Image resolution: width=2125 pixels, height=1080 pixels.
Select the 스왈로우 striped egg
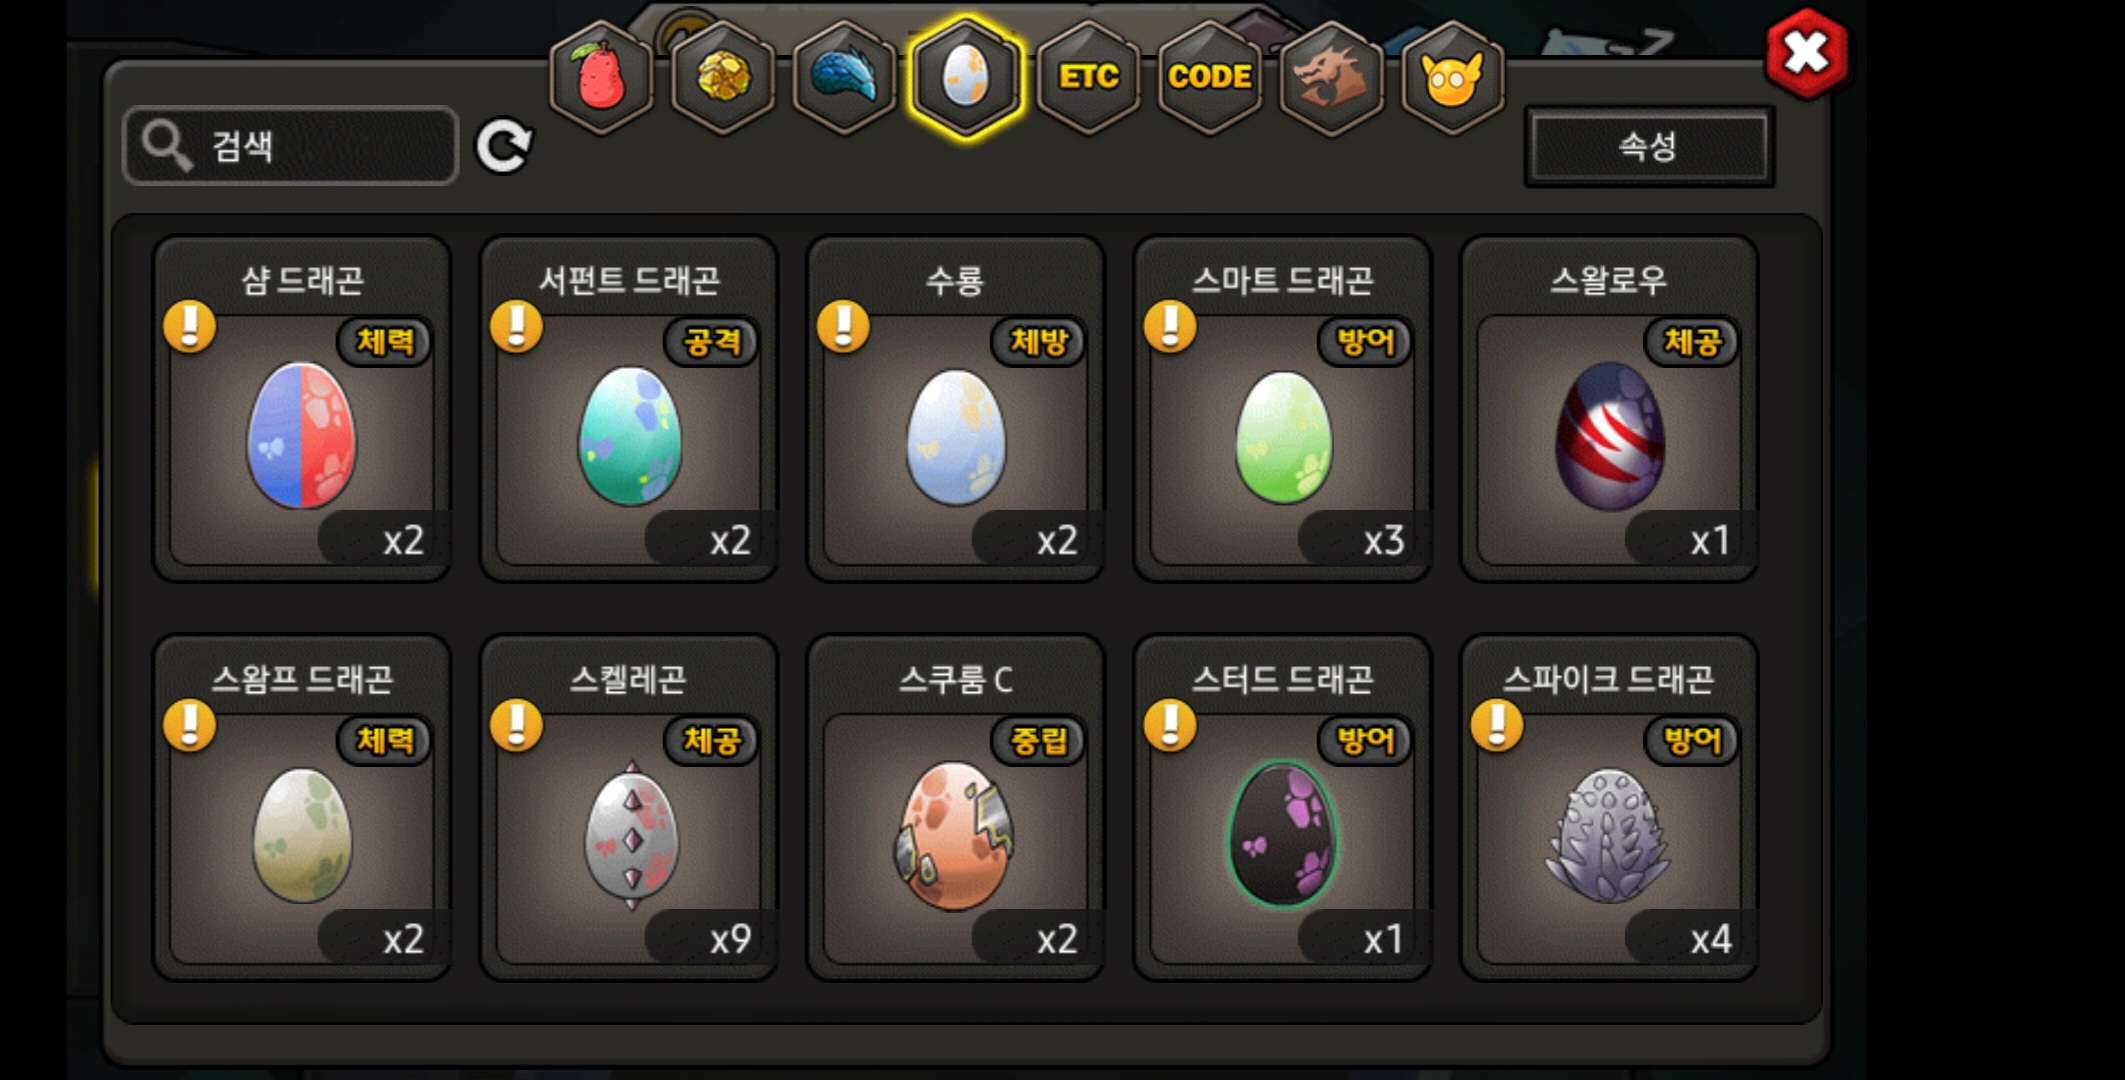[1609, 436]
